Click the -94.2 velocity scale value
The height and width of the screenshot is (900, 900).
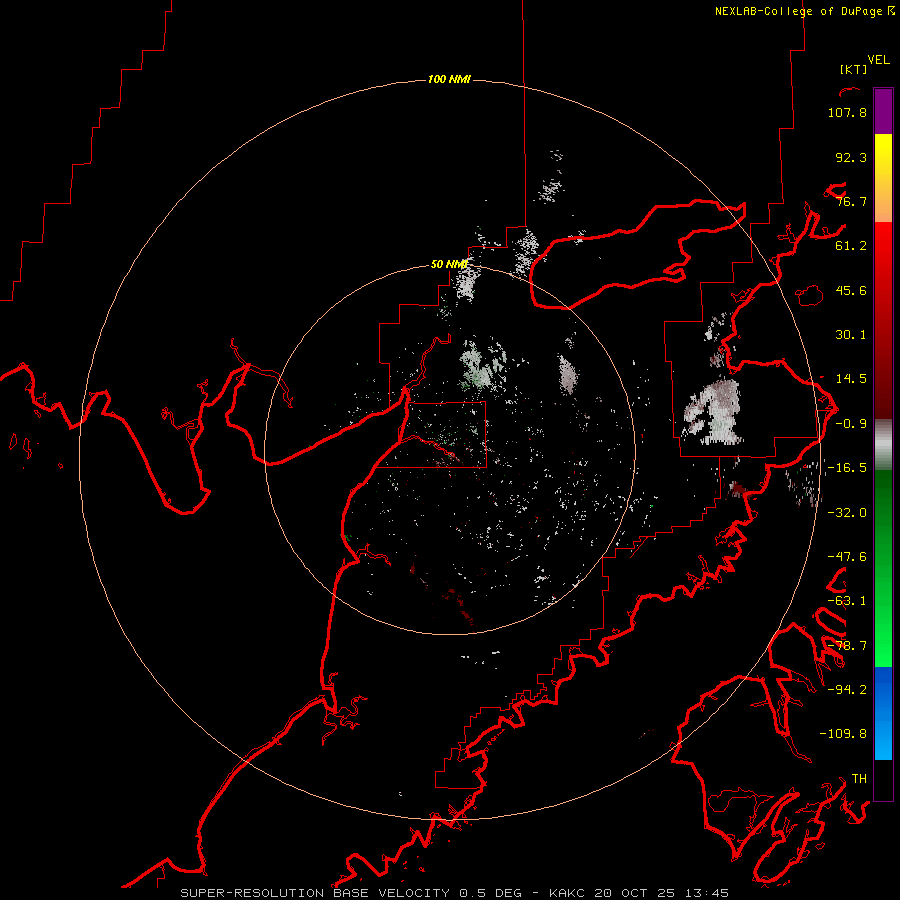click(x=847, y=690)
